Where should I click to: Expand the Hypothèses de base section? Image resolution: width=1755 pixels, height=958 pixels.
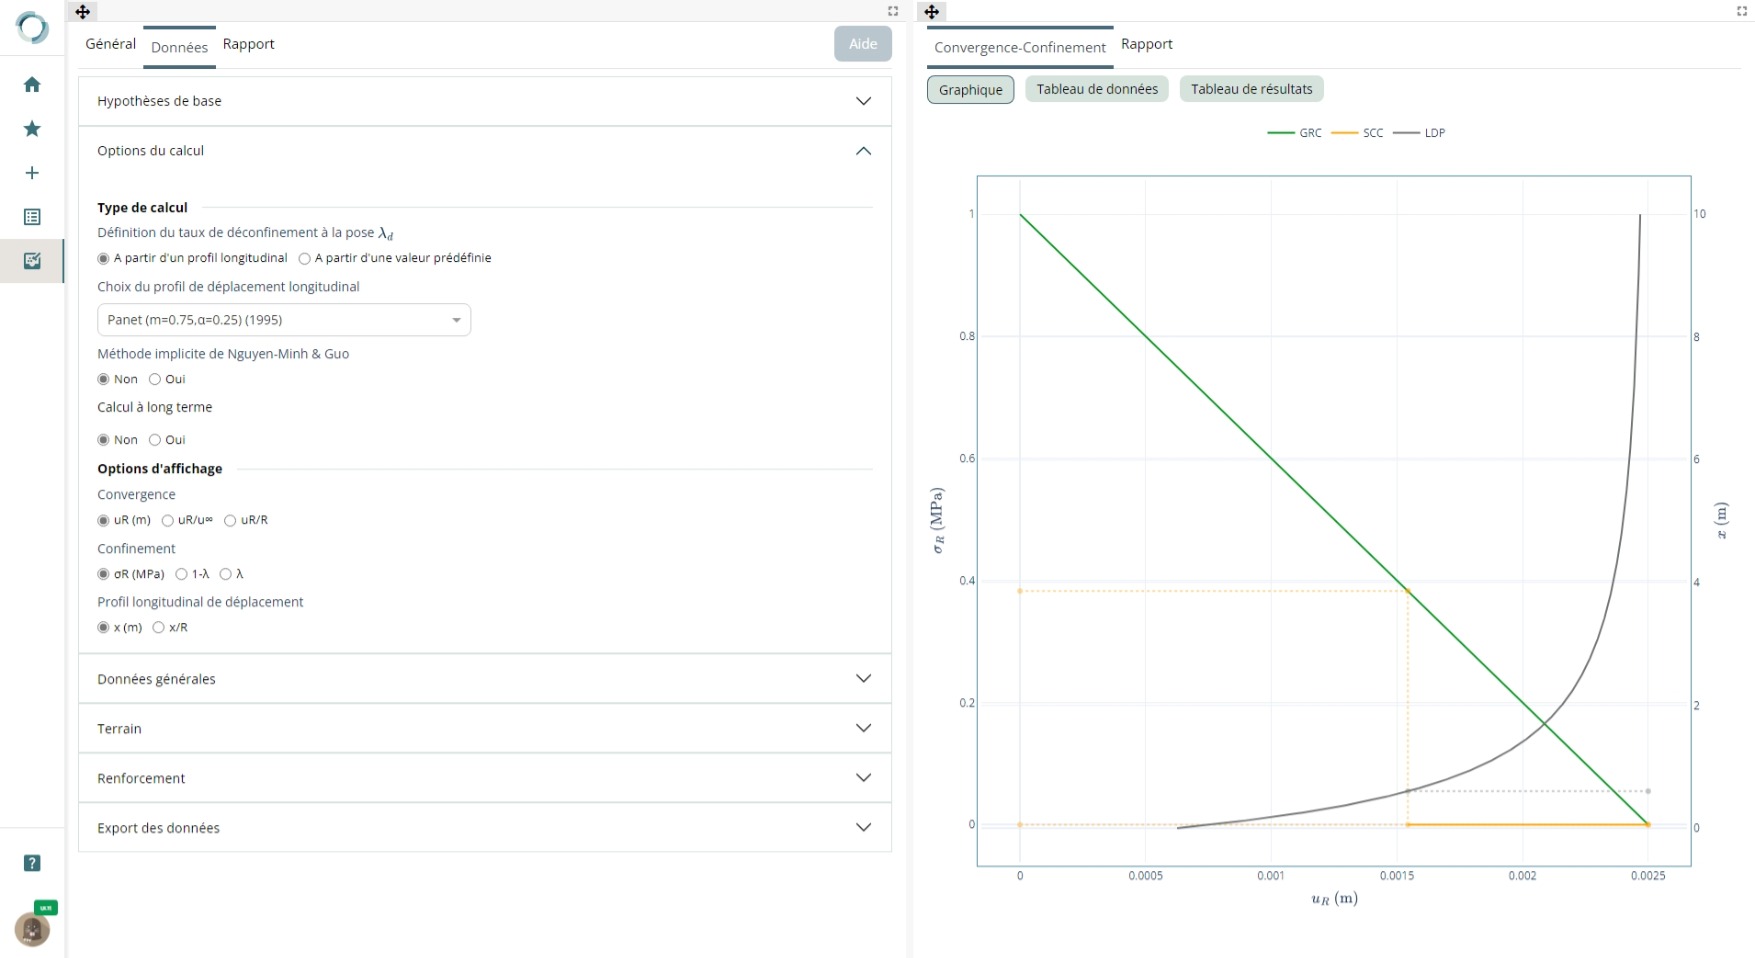coord(484,101)
